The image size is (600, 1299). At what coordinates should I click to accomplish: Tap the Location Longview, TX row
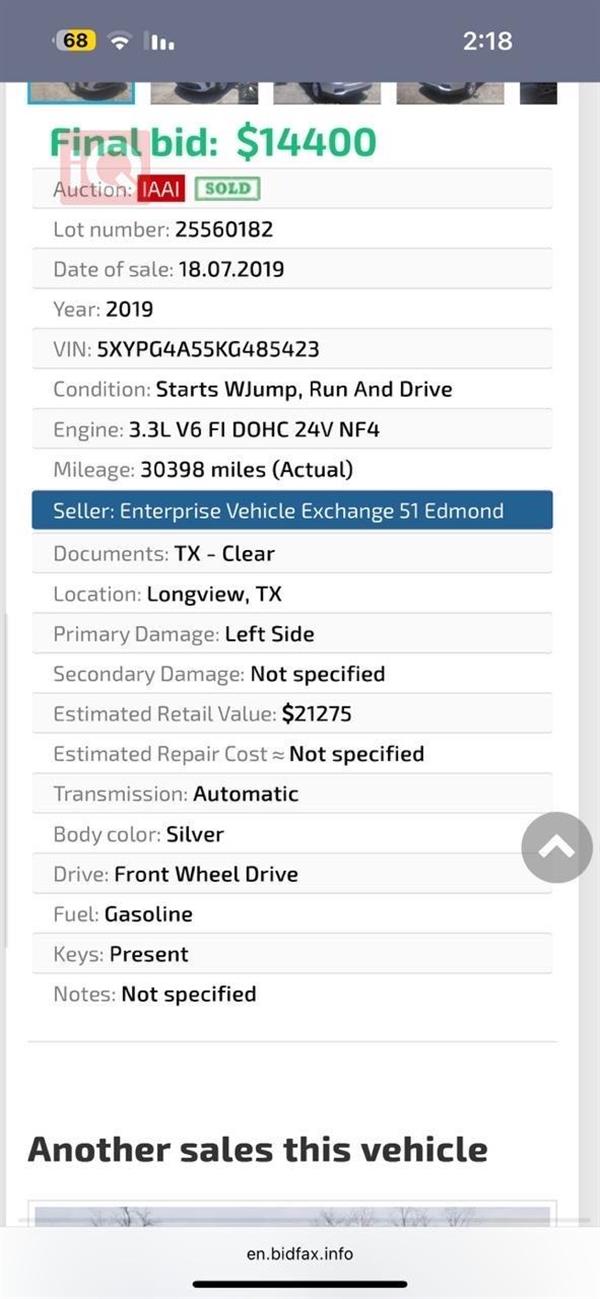coord(292,594)
